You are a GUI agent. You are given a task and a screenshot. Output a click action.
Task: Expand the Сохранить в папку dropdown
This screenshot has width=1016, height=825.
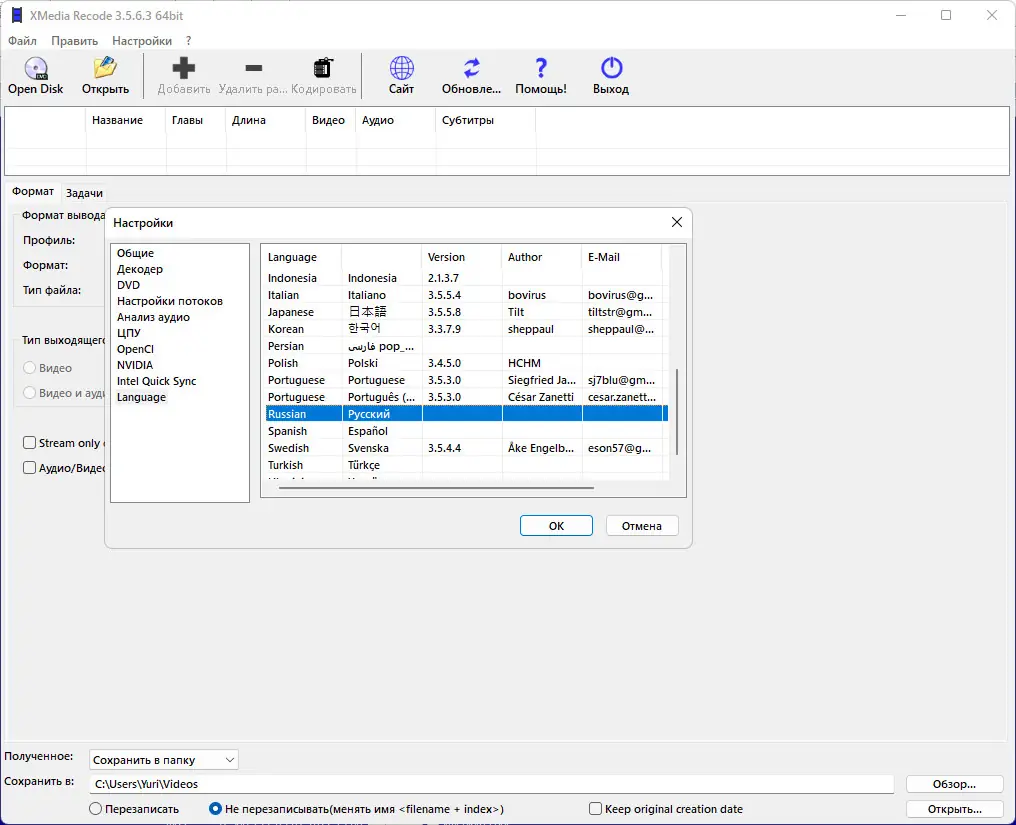coord(163,760)
